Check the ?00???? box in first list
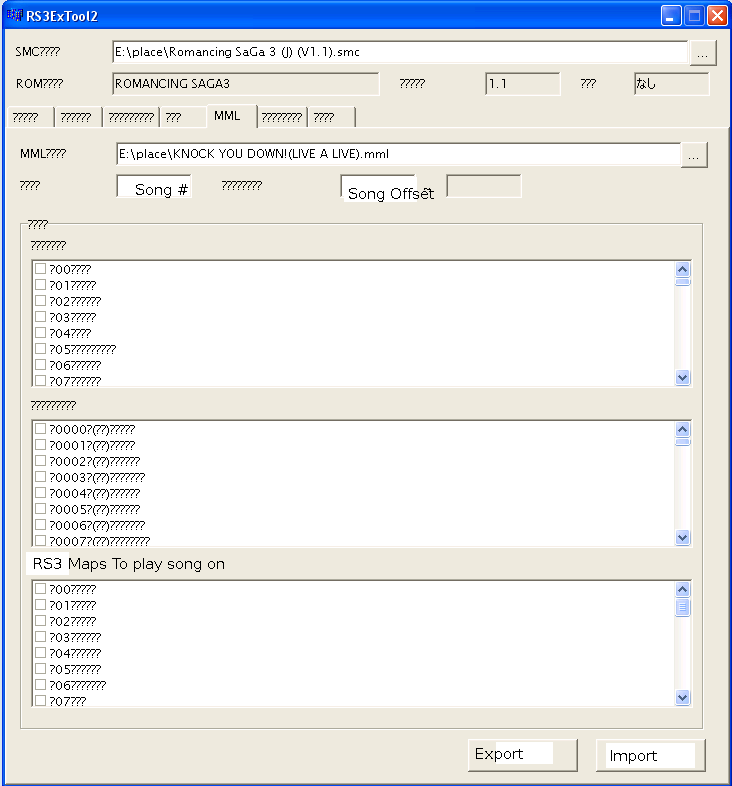This screenshot has width=732, height=786. coord(41,269)
